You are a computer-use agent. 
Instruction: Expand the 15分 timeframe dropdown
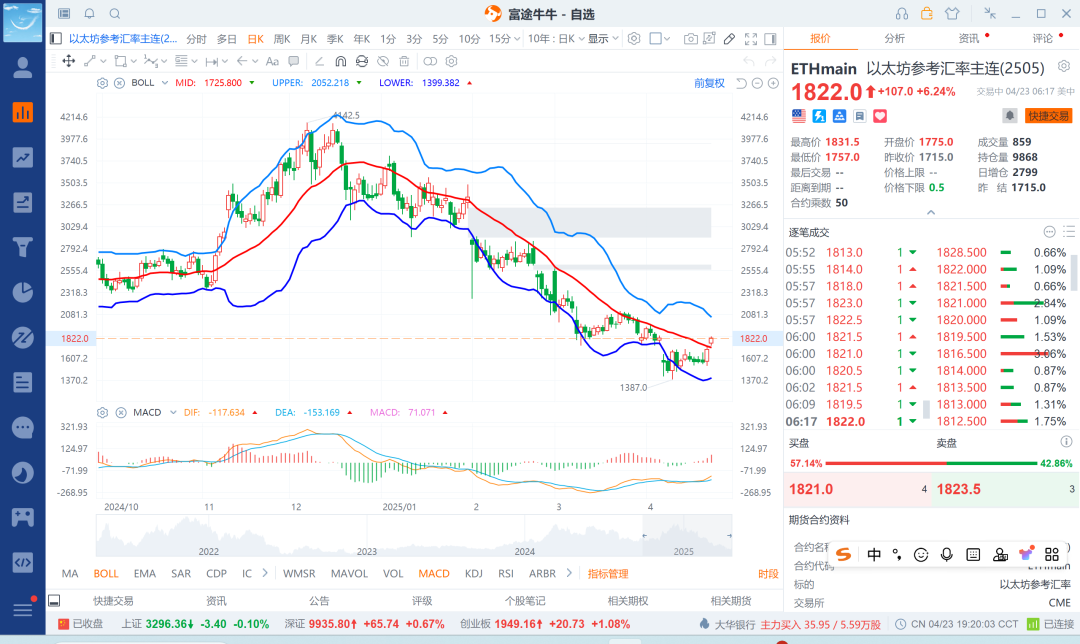[x=517, y=39]
